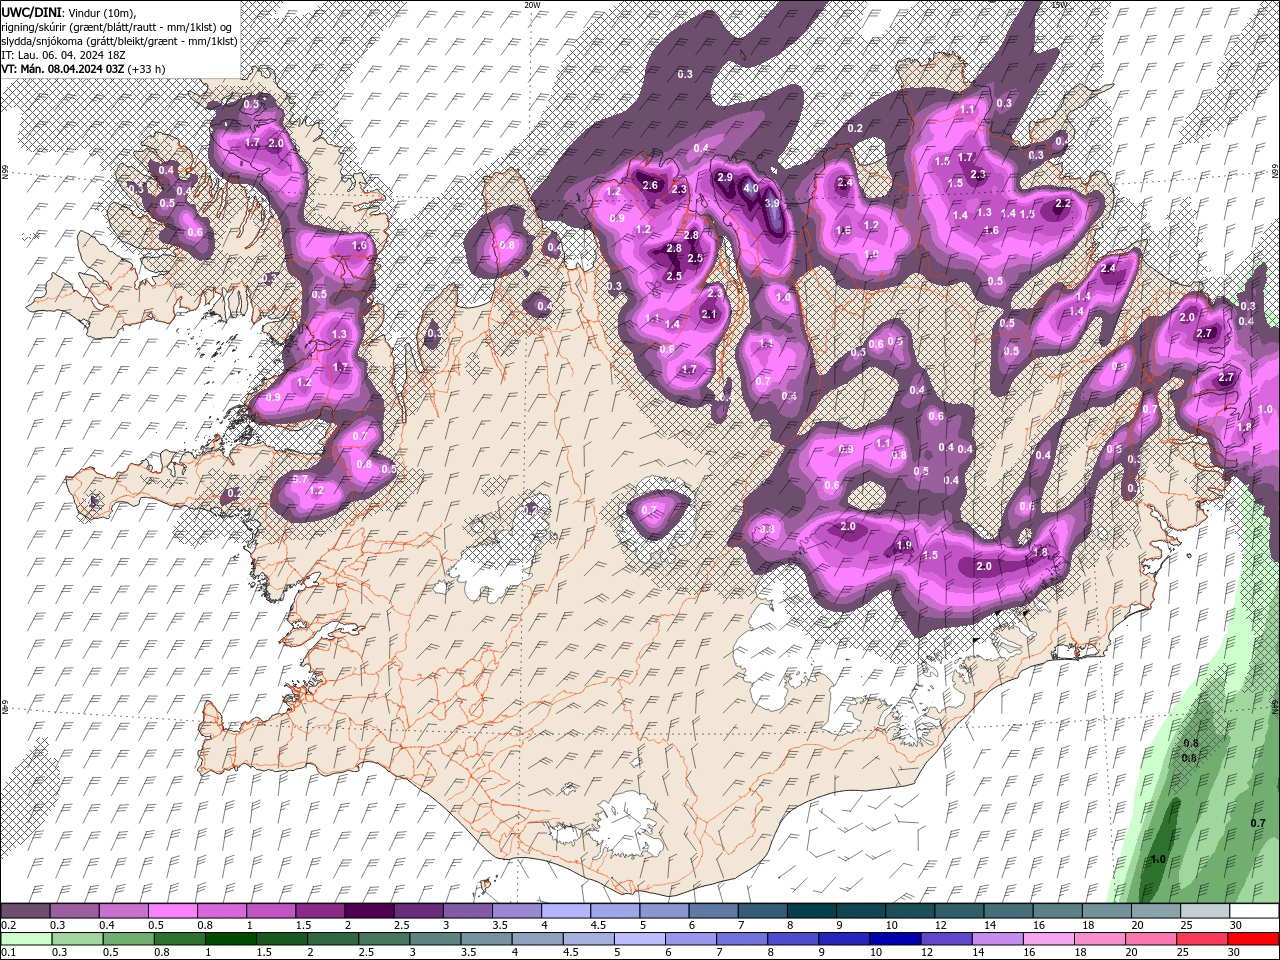The height and width of the screenshot is (960, 1280).
Task: Click the '2.1' snowfall value on map
Action: pos(710,314)
